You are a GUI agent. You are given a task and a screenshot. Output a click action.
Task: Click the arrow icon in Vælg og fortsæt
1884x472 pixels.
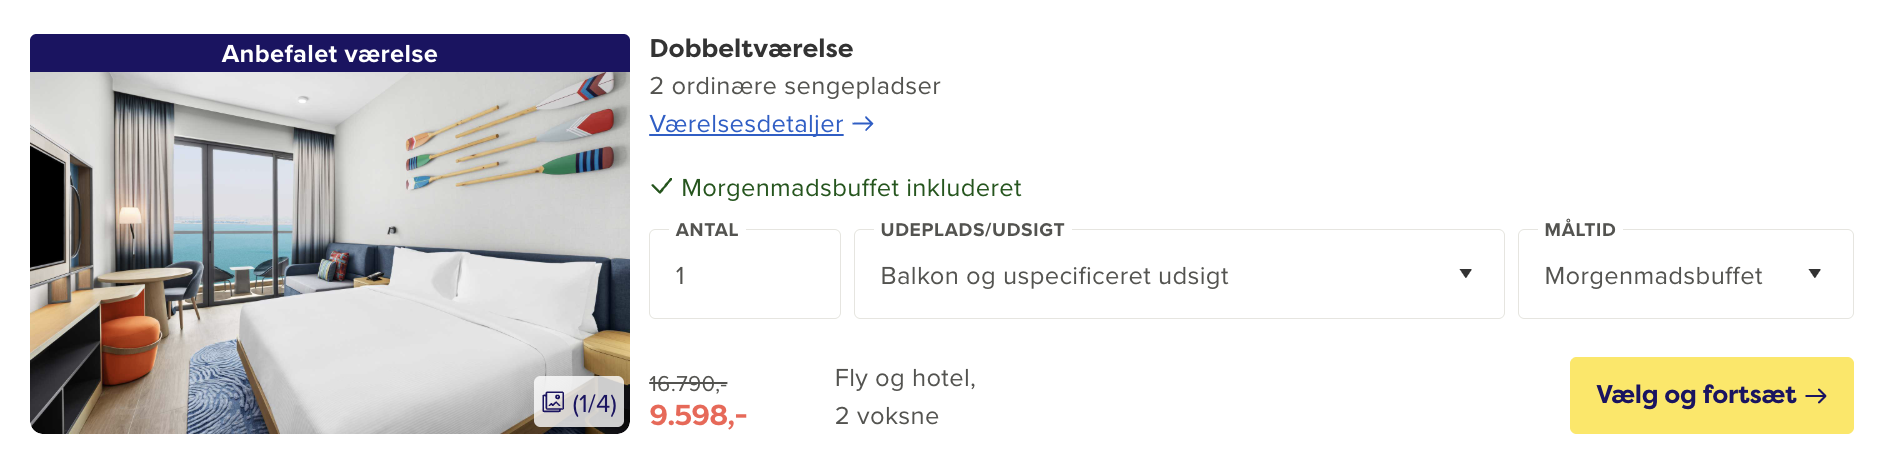[1816, 396]
